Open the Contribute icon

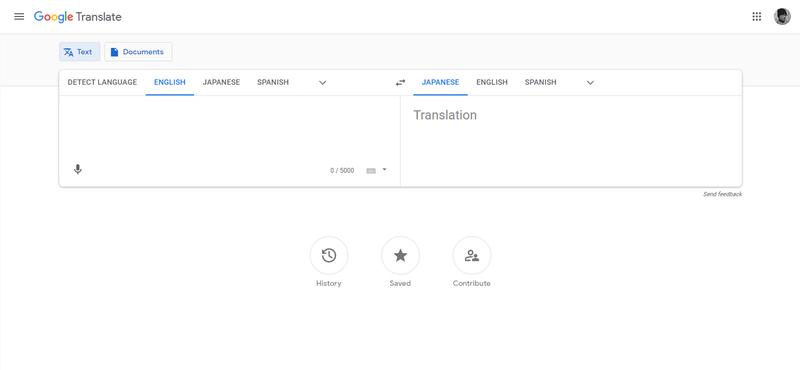472,256
